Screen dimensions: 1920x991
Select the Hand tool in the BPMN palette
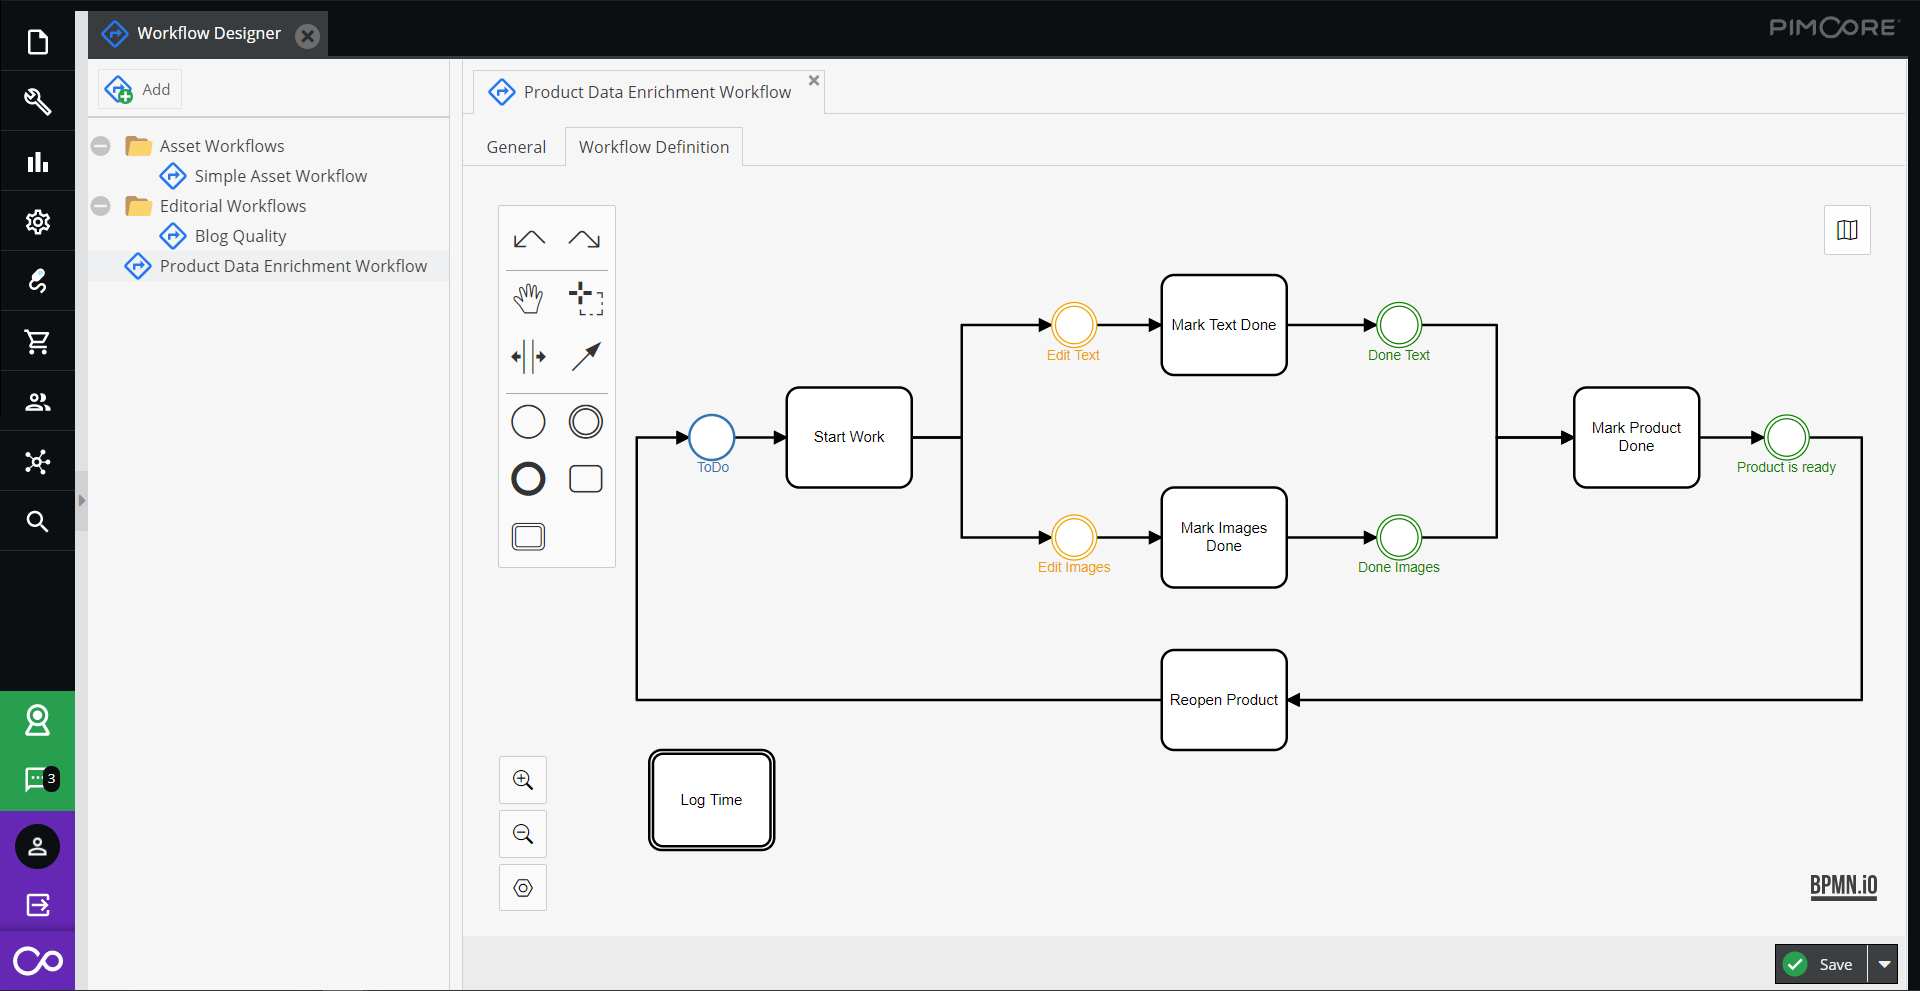pos(529,297)
